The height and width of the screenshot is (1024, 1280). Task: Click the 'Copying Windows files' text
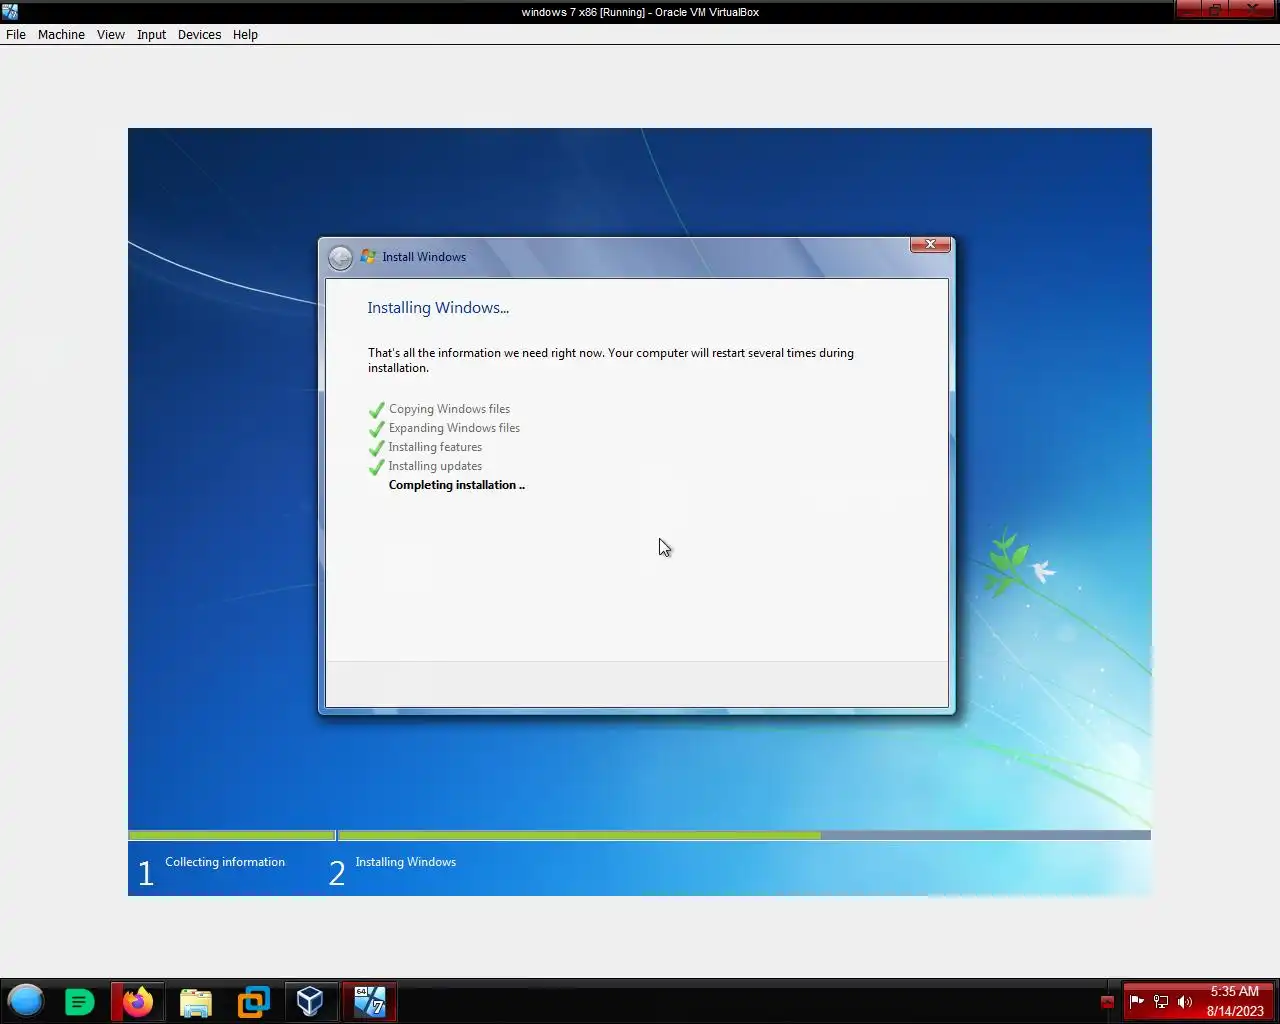point(449,409)
